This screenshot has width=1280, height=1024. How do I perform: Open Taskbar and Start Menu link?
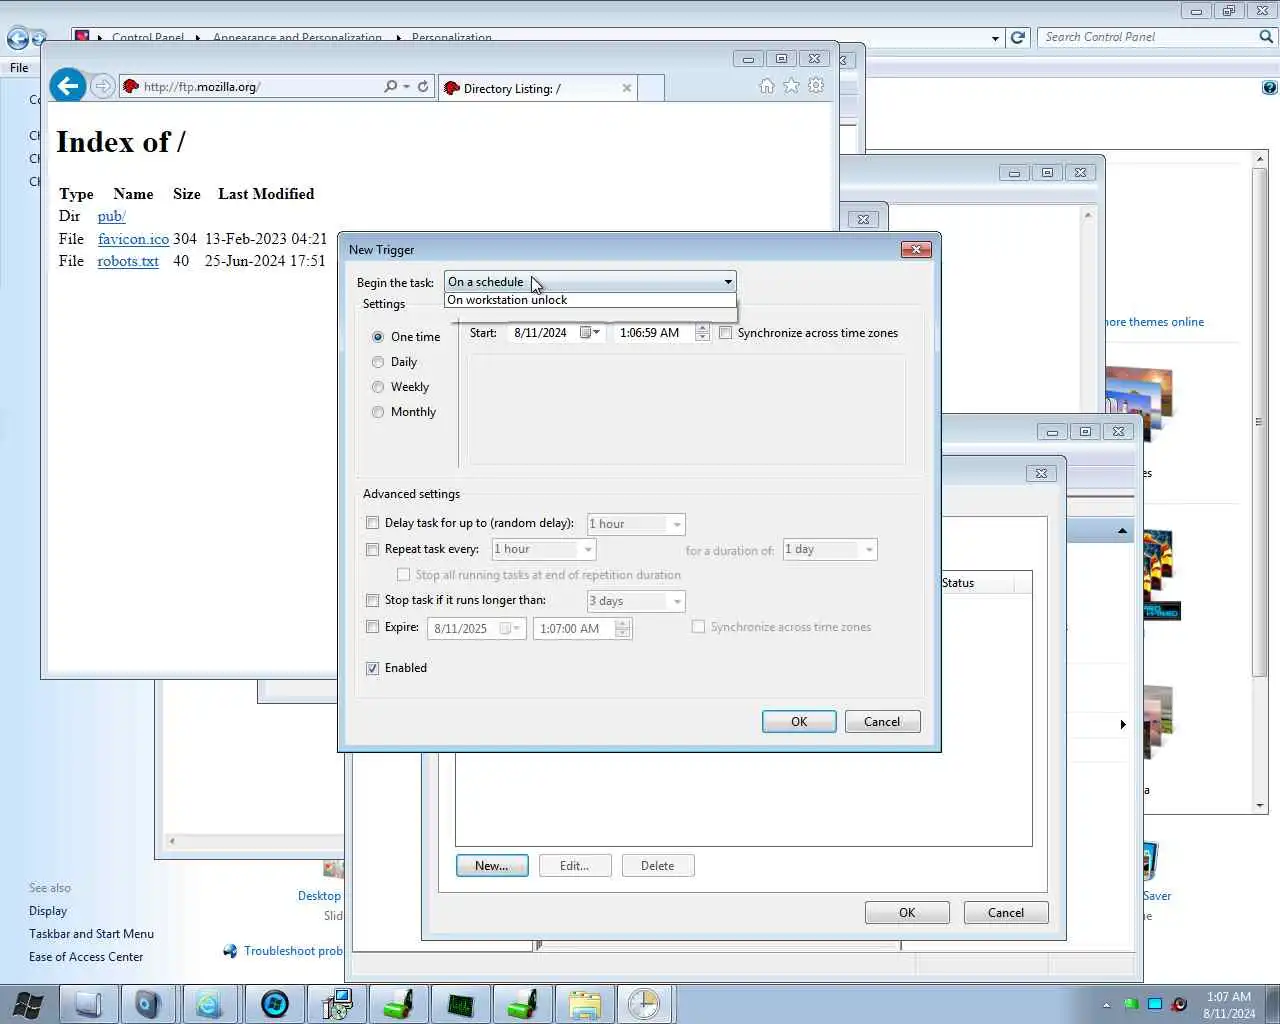click(91, 934)
